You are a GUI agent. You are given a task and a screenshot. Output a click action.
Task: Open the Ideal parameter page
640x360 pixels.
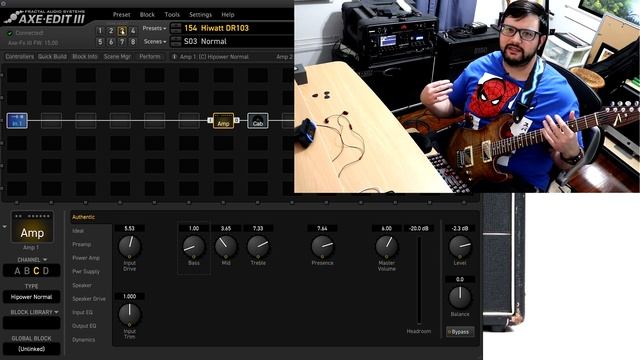click(78, 231)
